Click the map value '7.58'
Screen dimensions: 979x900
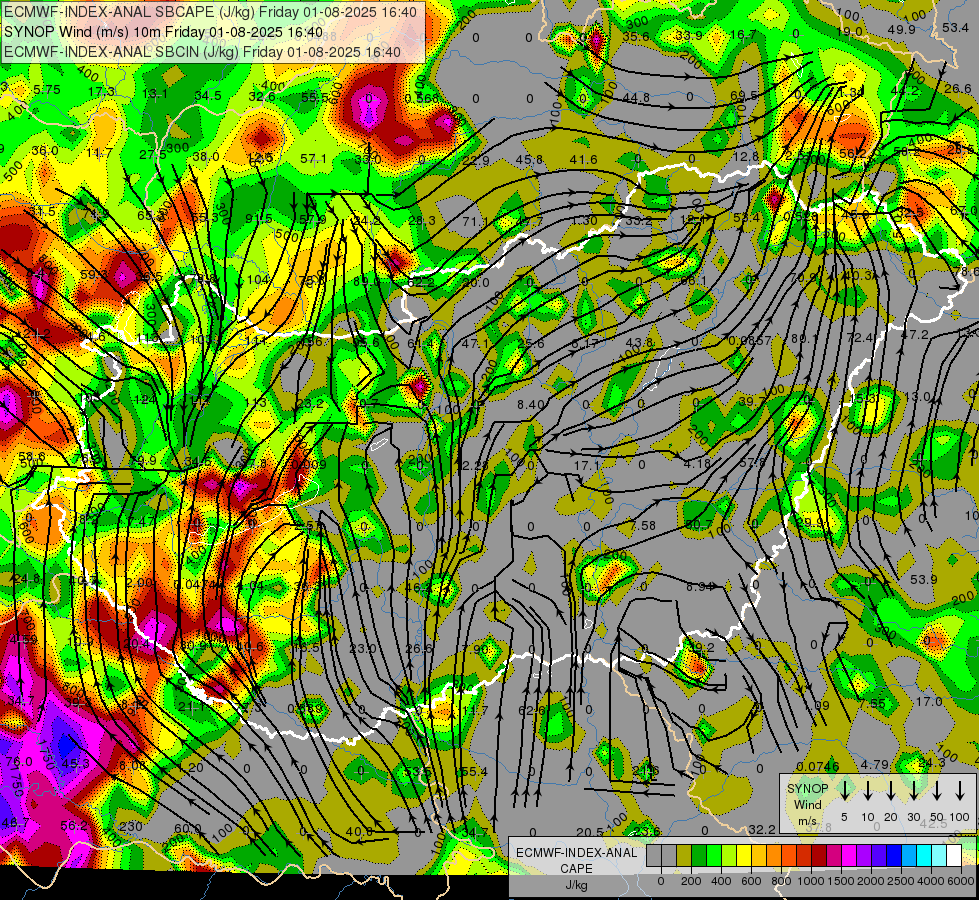pyautogui.click(x=642, y=526)
